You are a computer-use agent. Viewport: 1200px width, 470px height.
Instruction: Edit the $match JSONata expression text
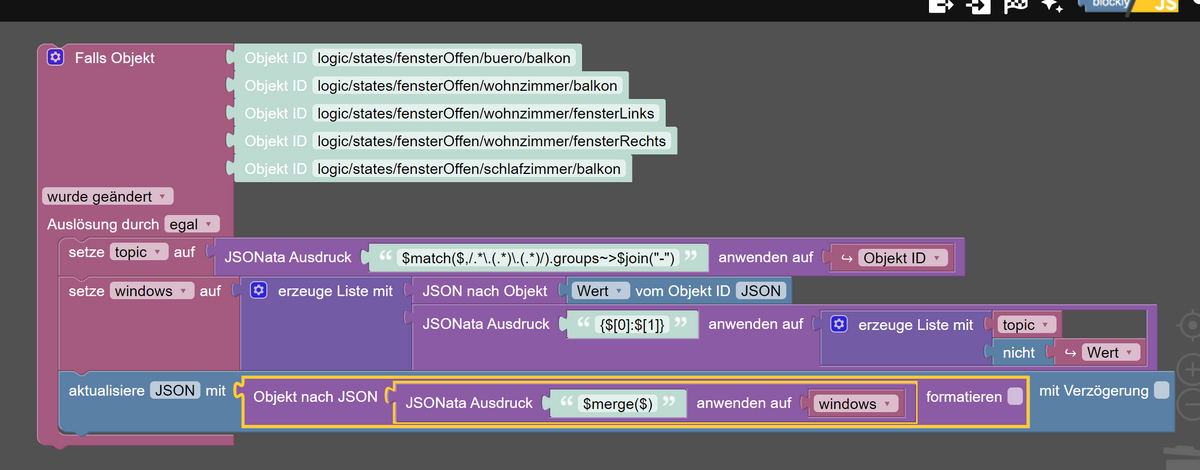pos(538,258)
